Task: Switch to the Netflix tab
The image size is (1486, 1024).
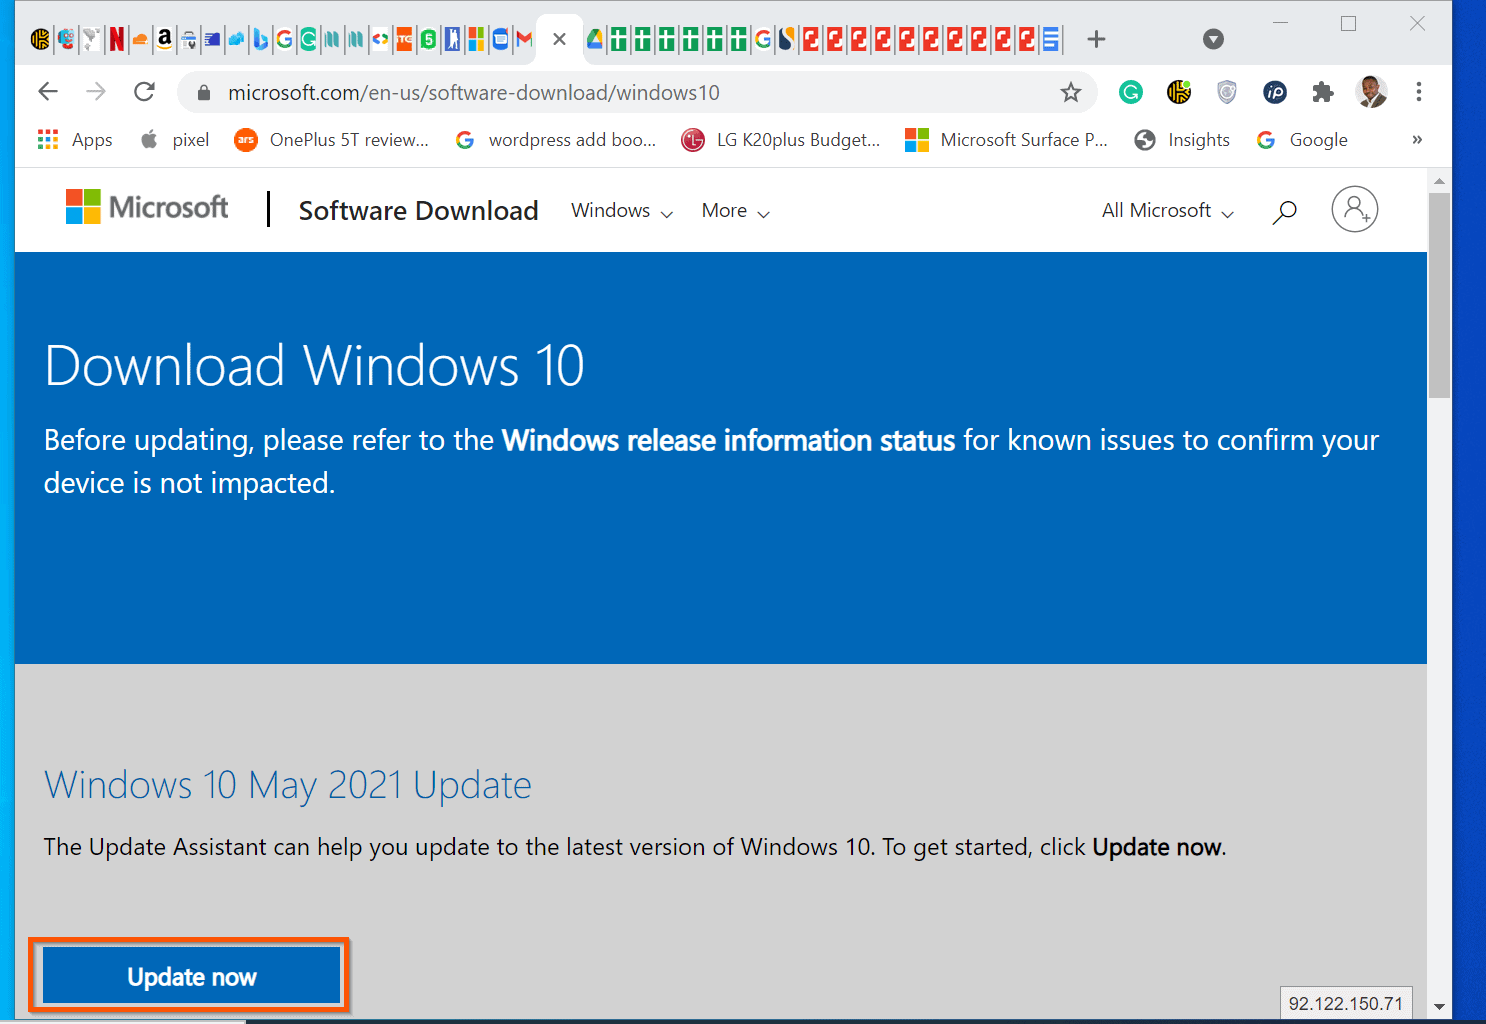Action: coord(116,39)
